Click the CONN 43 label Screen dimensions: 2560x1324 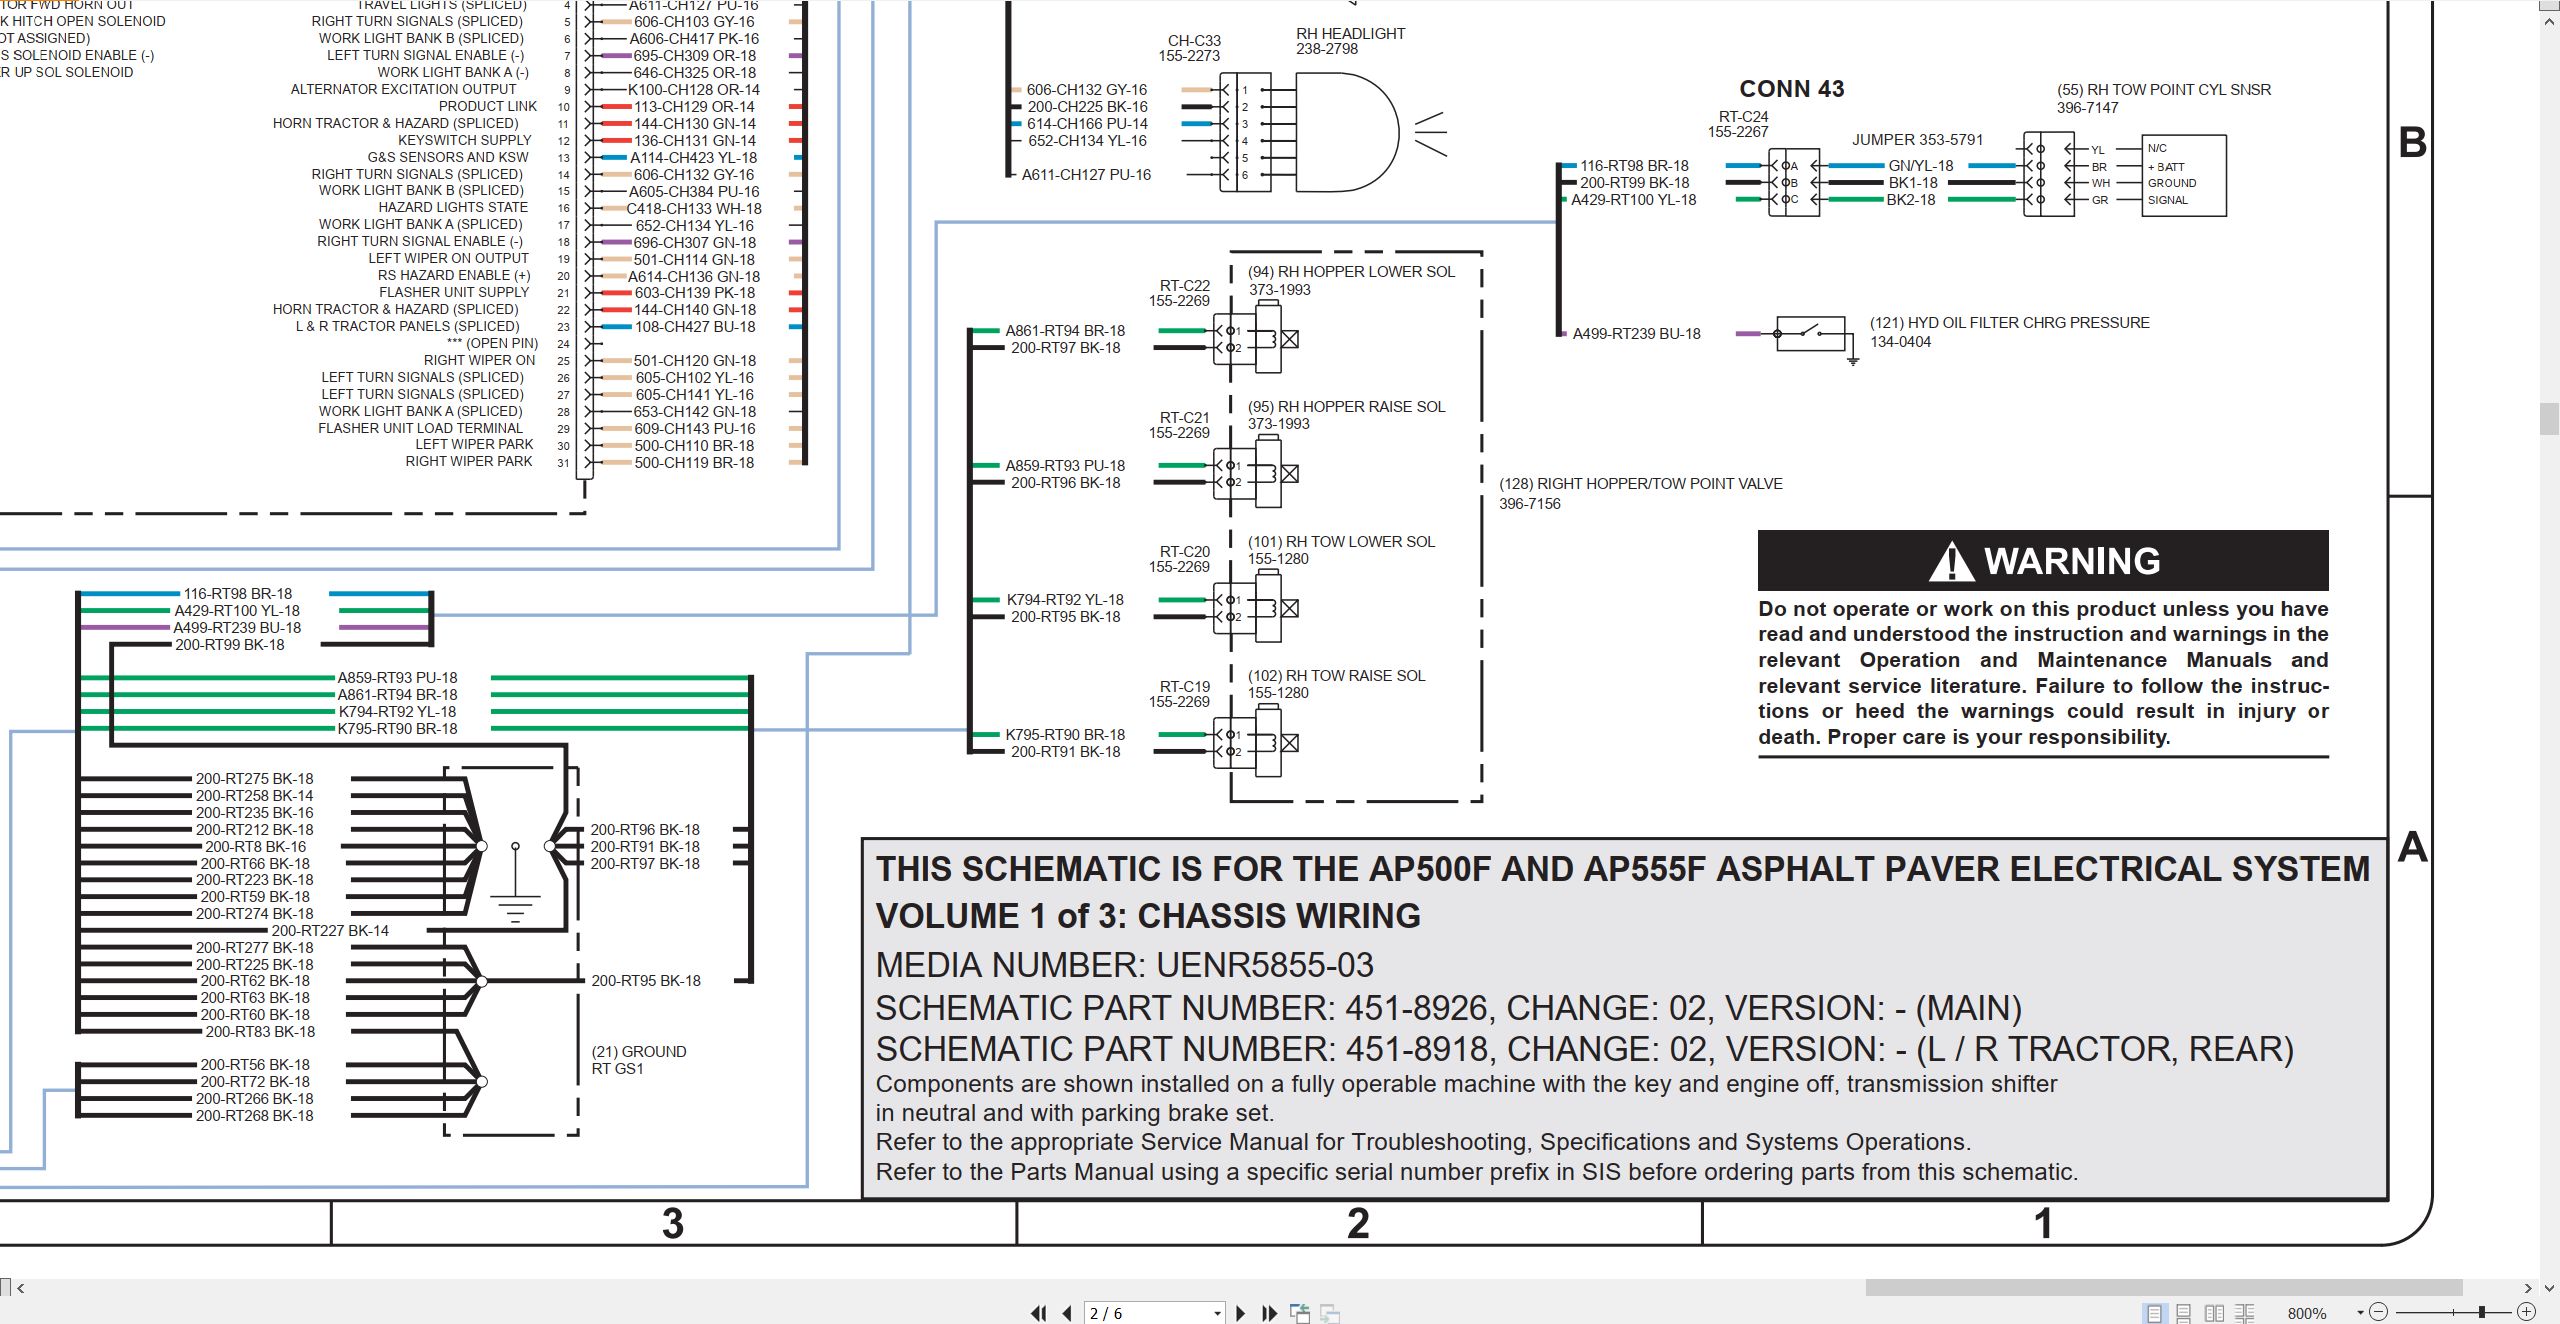tap(1791, 89)
